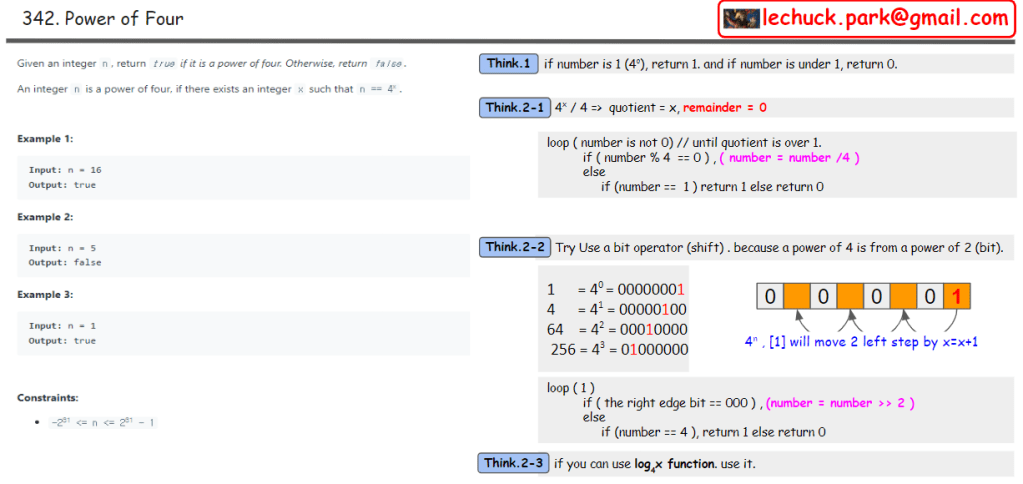Click the bit cell containing the red 1
Screen dimensions: 1023x484
(x=957, y=297)
